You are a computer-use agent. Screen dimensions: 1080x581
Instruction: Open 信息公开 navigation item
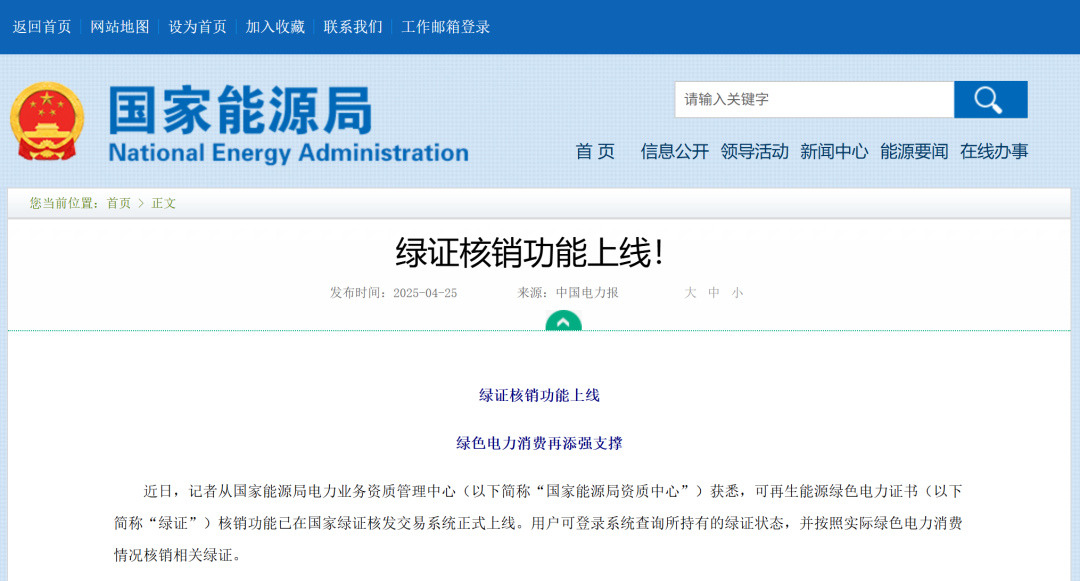tap(674, 151)
